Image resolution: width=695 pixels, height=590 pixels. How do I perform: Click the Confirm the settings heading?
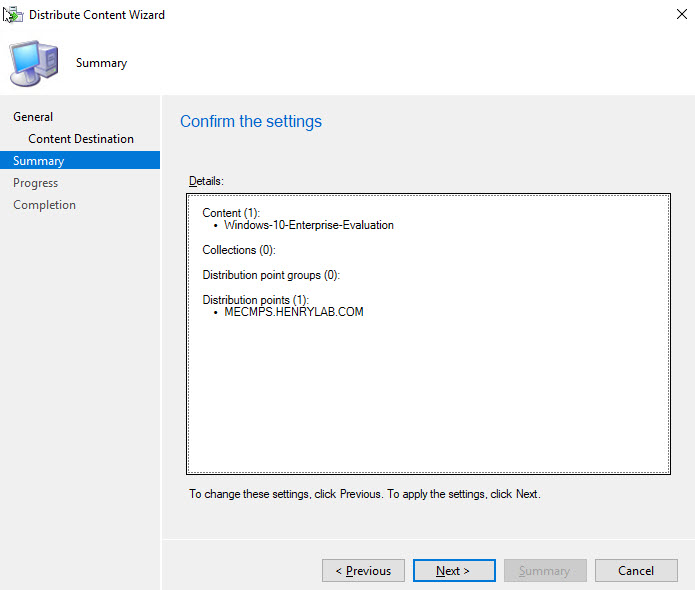[x=251, y=122]
